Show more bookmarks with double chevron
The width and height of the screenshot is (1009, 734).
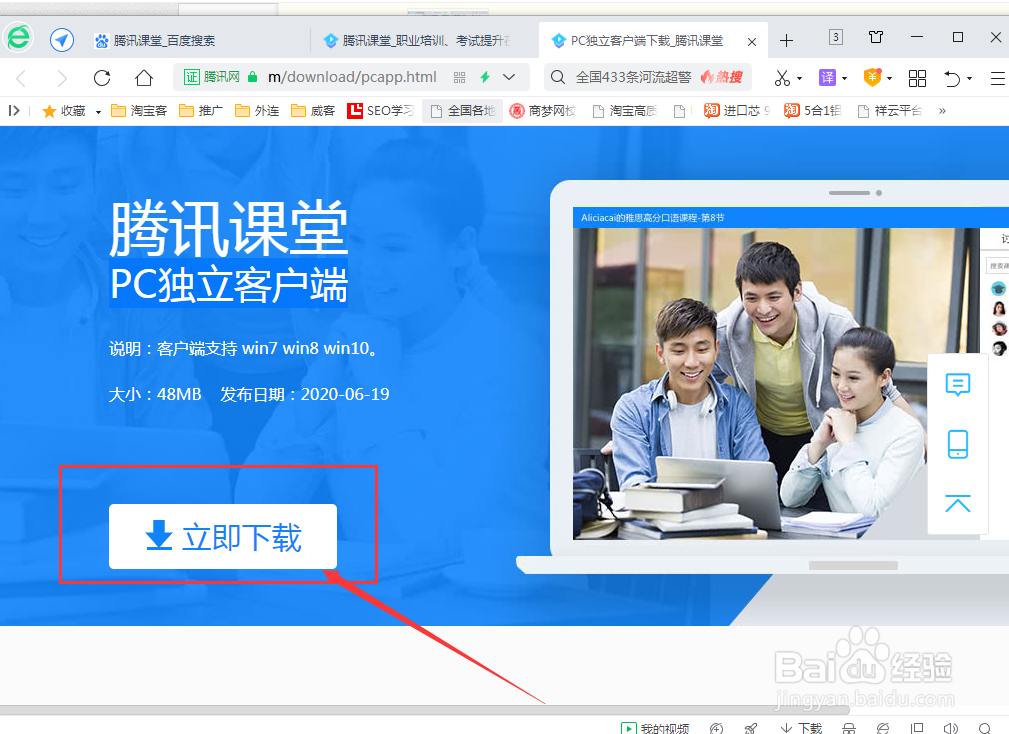942,111
